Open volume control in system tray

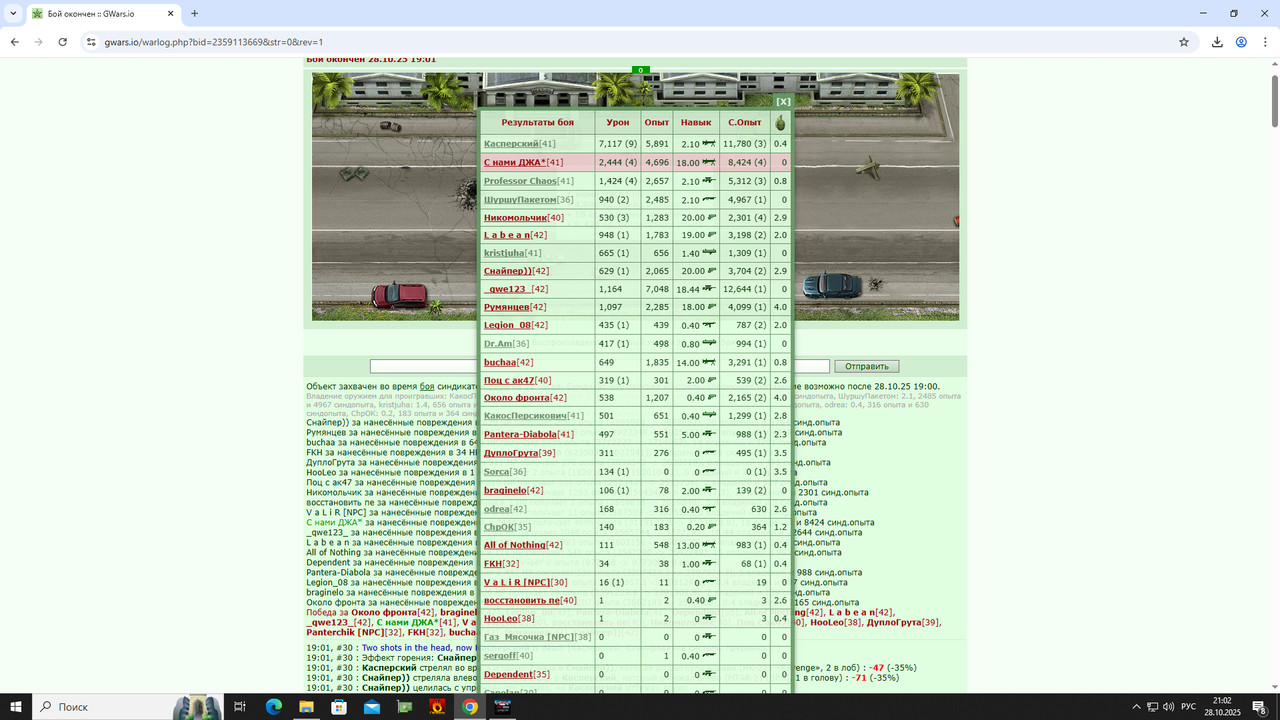1168,707
